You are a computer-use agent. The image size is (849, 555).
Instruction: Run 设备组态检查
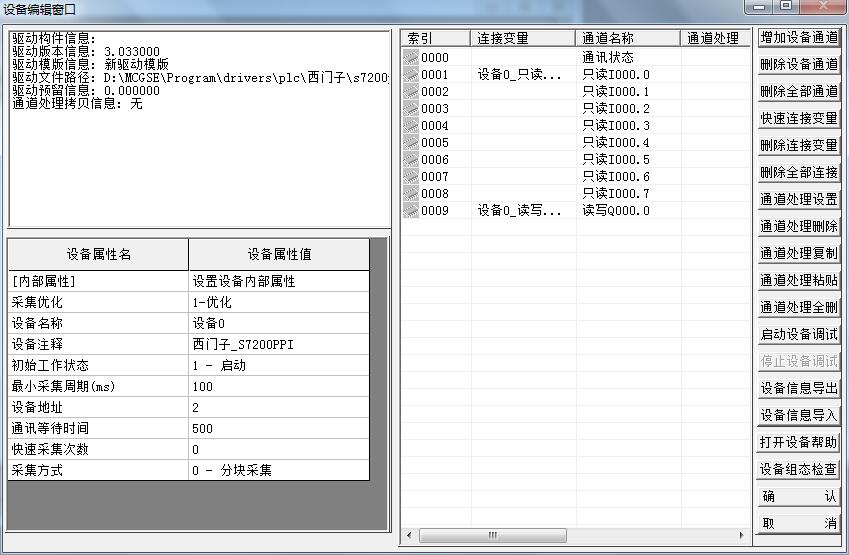pos(798,469)
